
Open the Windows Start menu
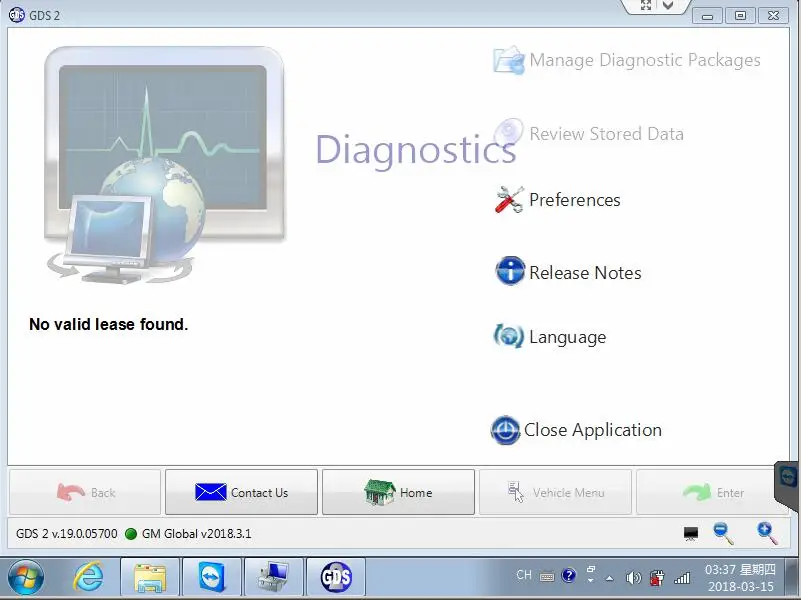coord(26,578)
